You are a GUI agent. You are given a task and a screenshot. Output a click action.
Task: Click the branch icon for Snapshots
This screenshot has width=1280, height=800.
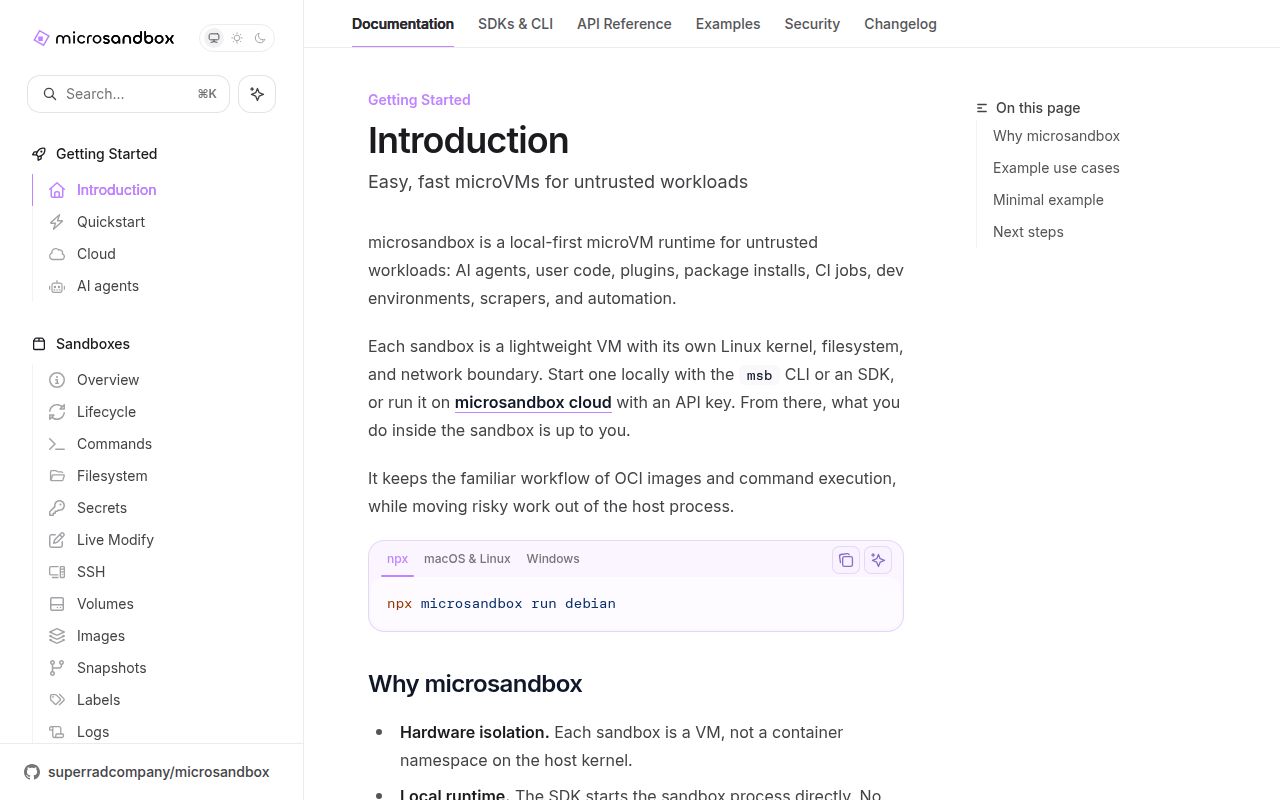(57, 668)
